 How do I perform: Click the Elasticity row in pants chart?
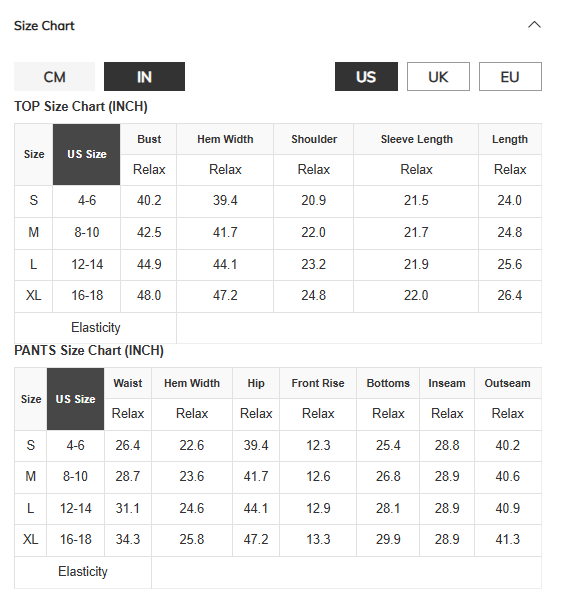(278, 572)
